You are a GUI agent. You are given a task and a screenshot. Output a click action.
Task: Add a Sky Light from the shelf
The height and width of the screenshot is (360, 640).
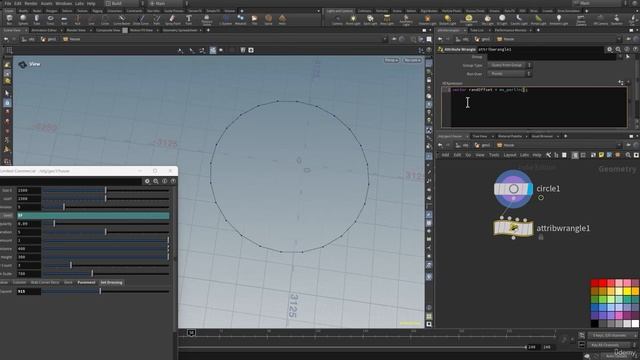(487, 19)
